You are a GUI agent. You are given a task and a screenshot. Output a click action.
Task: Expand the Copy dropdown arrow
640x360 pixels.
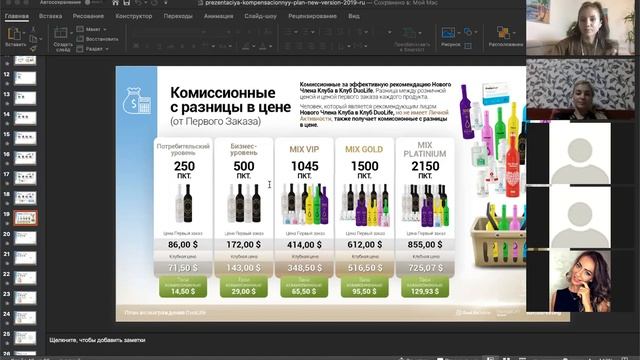pyautogui.click(x=41, y=40)
